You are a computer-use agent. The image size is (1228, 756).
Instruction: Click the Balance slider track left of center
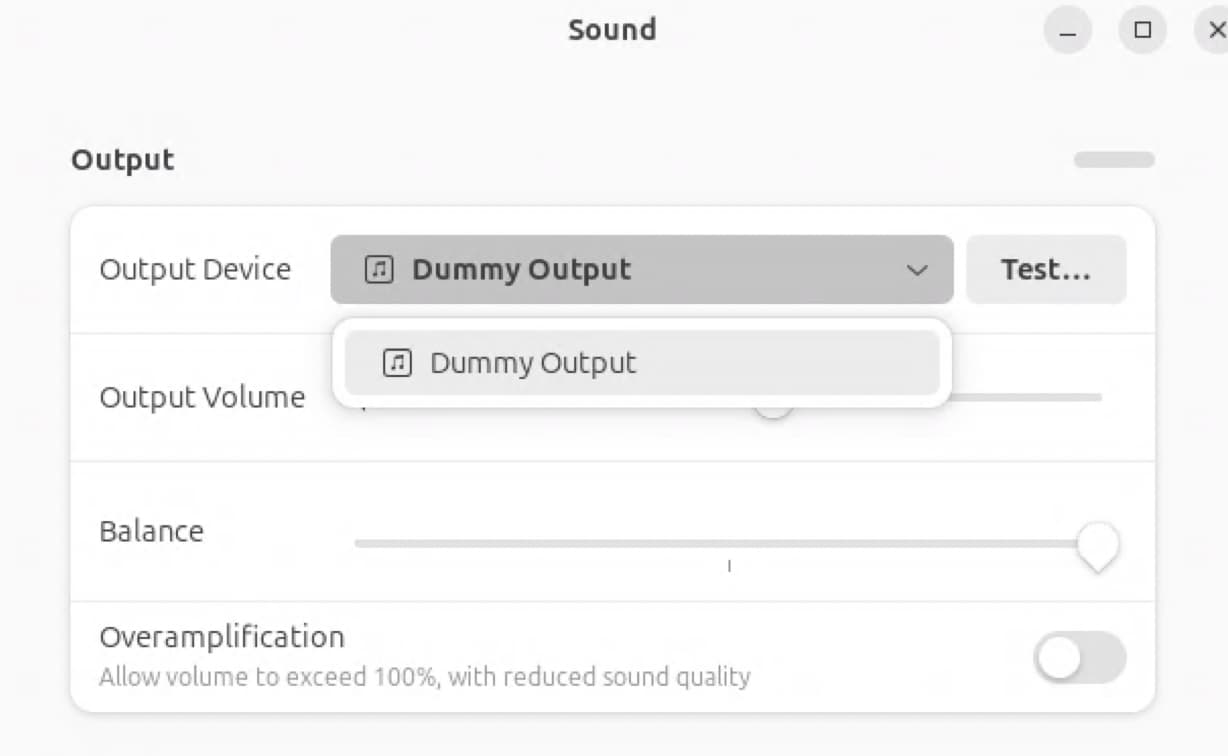[x=540, y=544]
